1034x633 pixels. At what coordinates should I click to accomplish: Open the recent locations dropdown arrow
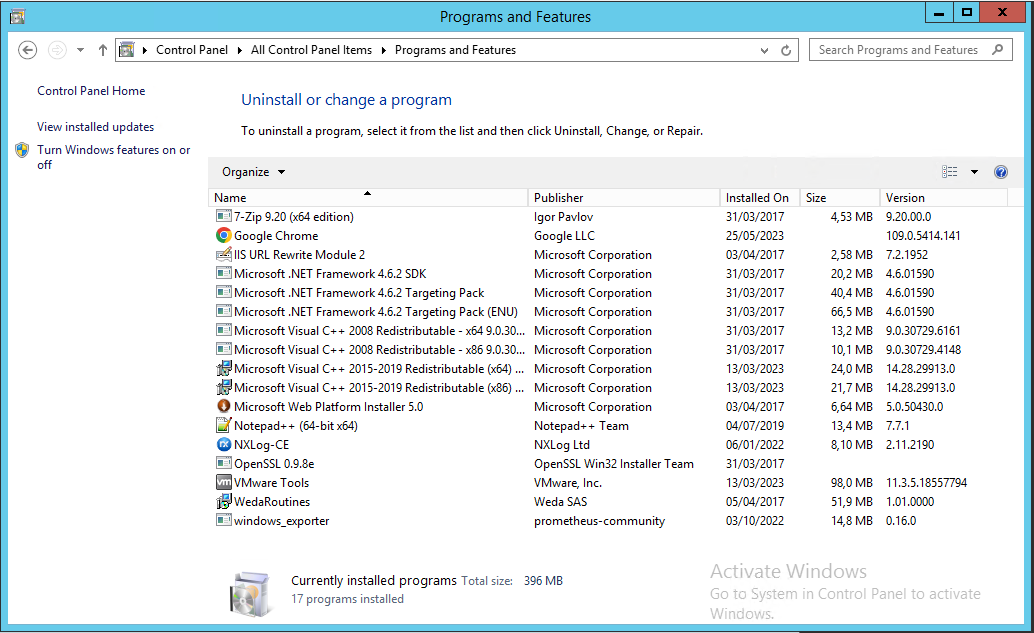[x=80, y=50]
